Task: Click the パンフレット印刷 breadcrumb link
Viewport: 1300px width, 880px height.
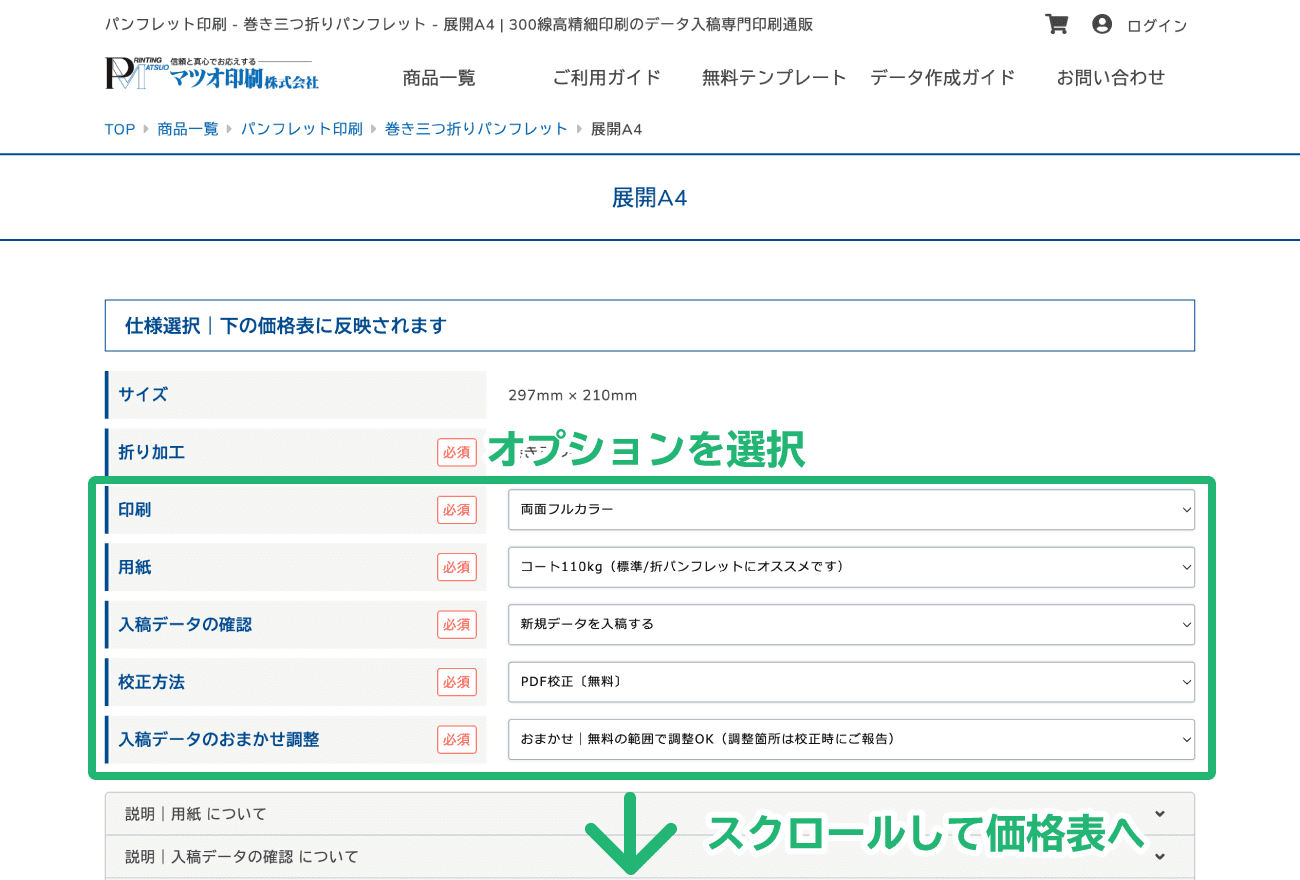Action: pos(303,128)
